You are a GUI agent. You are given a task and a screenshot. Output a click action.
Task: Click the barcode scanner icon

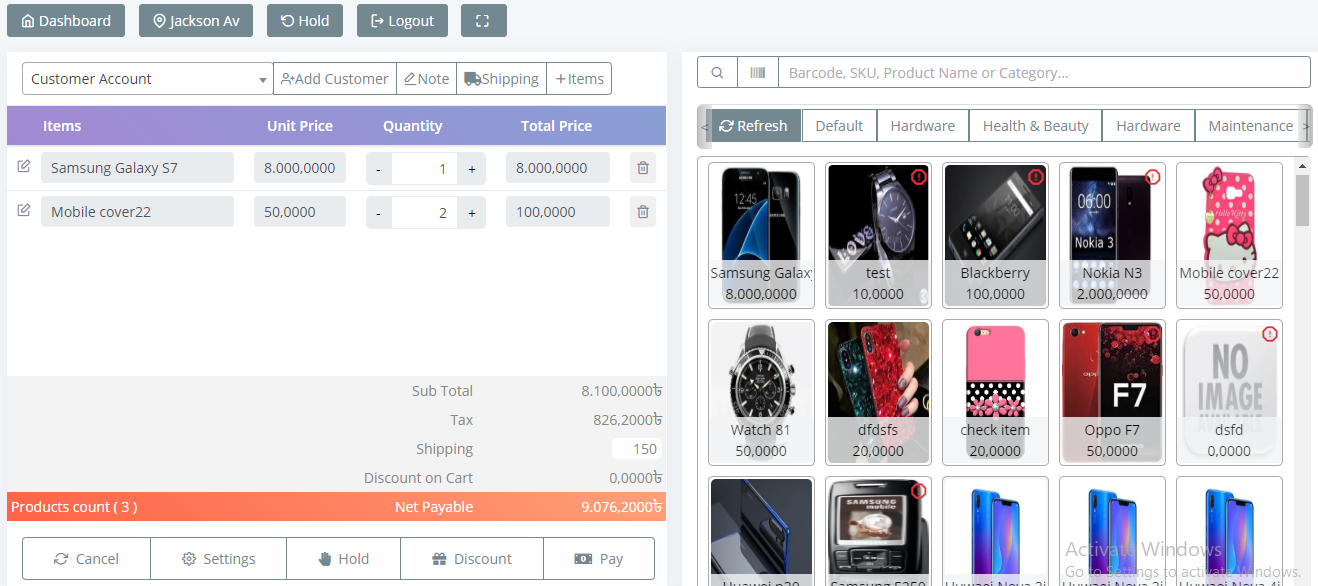(x=758, y=73)
